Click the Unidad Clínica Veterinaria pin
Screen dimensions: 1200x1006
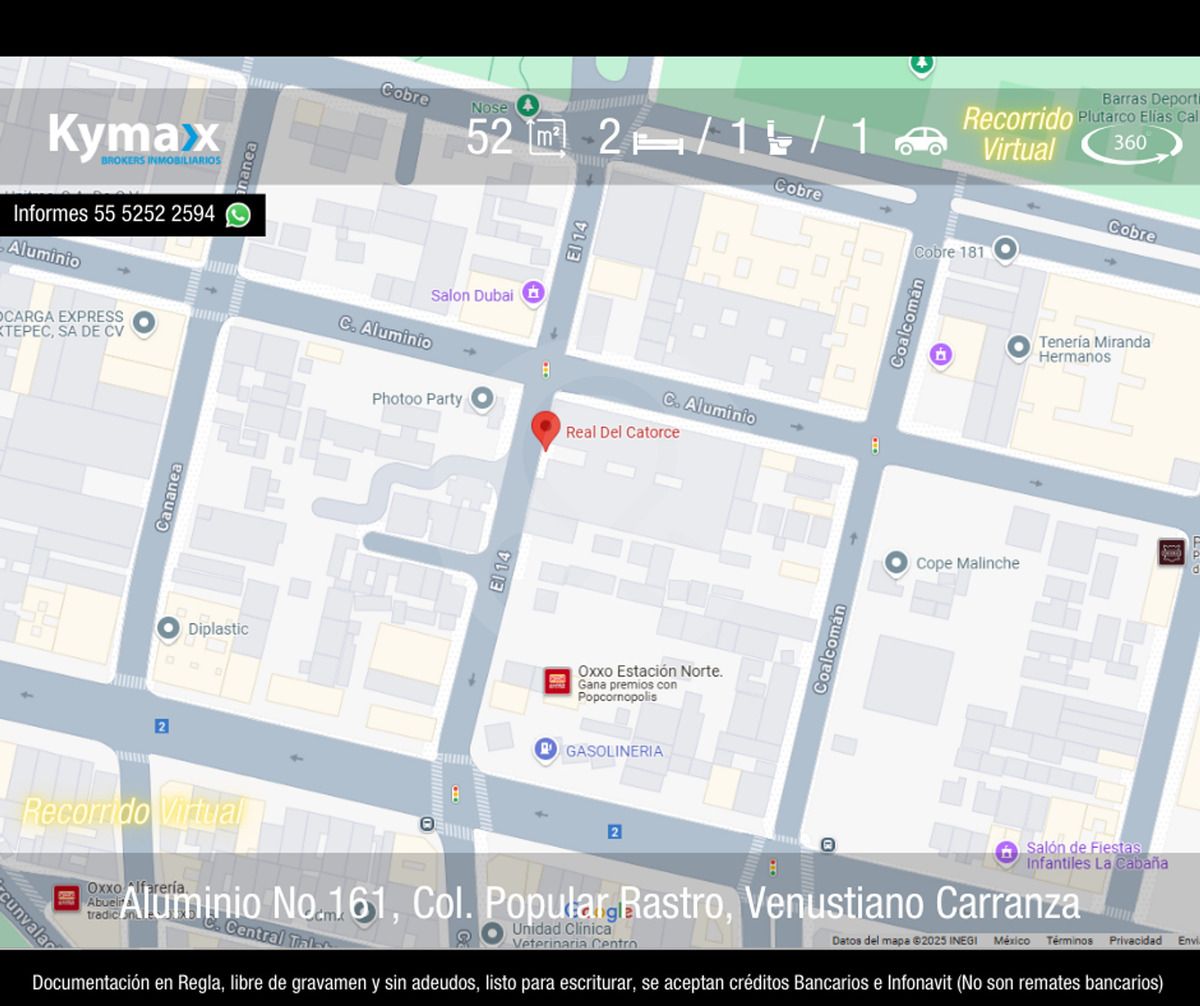tap(491, 933)
